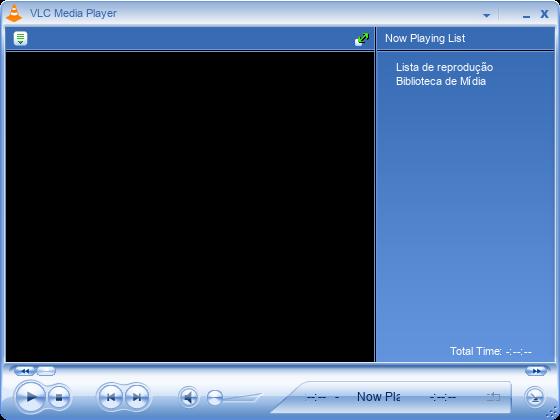560x420 pixels.
Task: Click the elapsed time display
Action: coord(316,397)
